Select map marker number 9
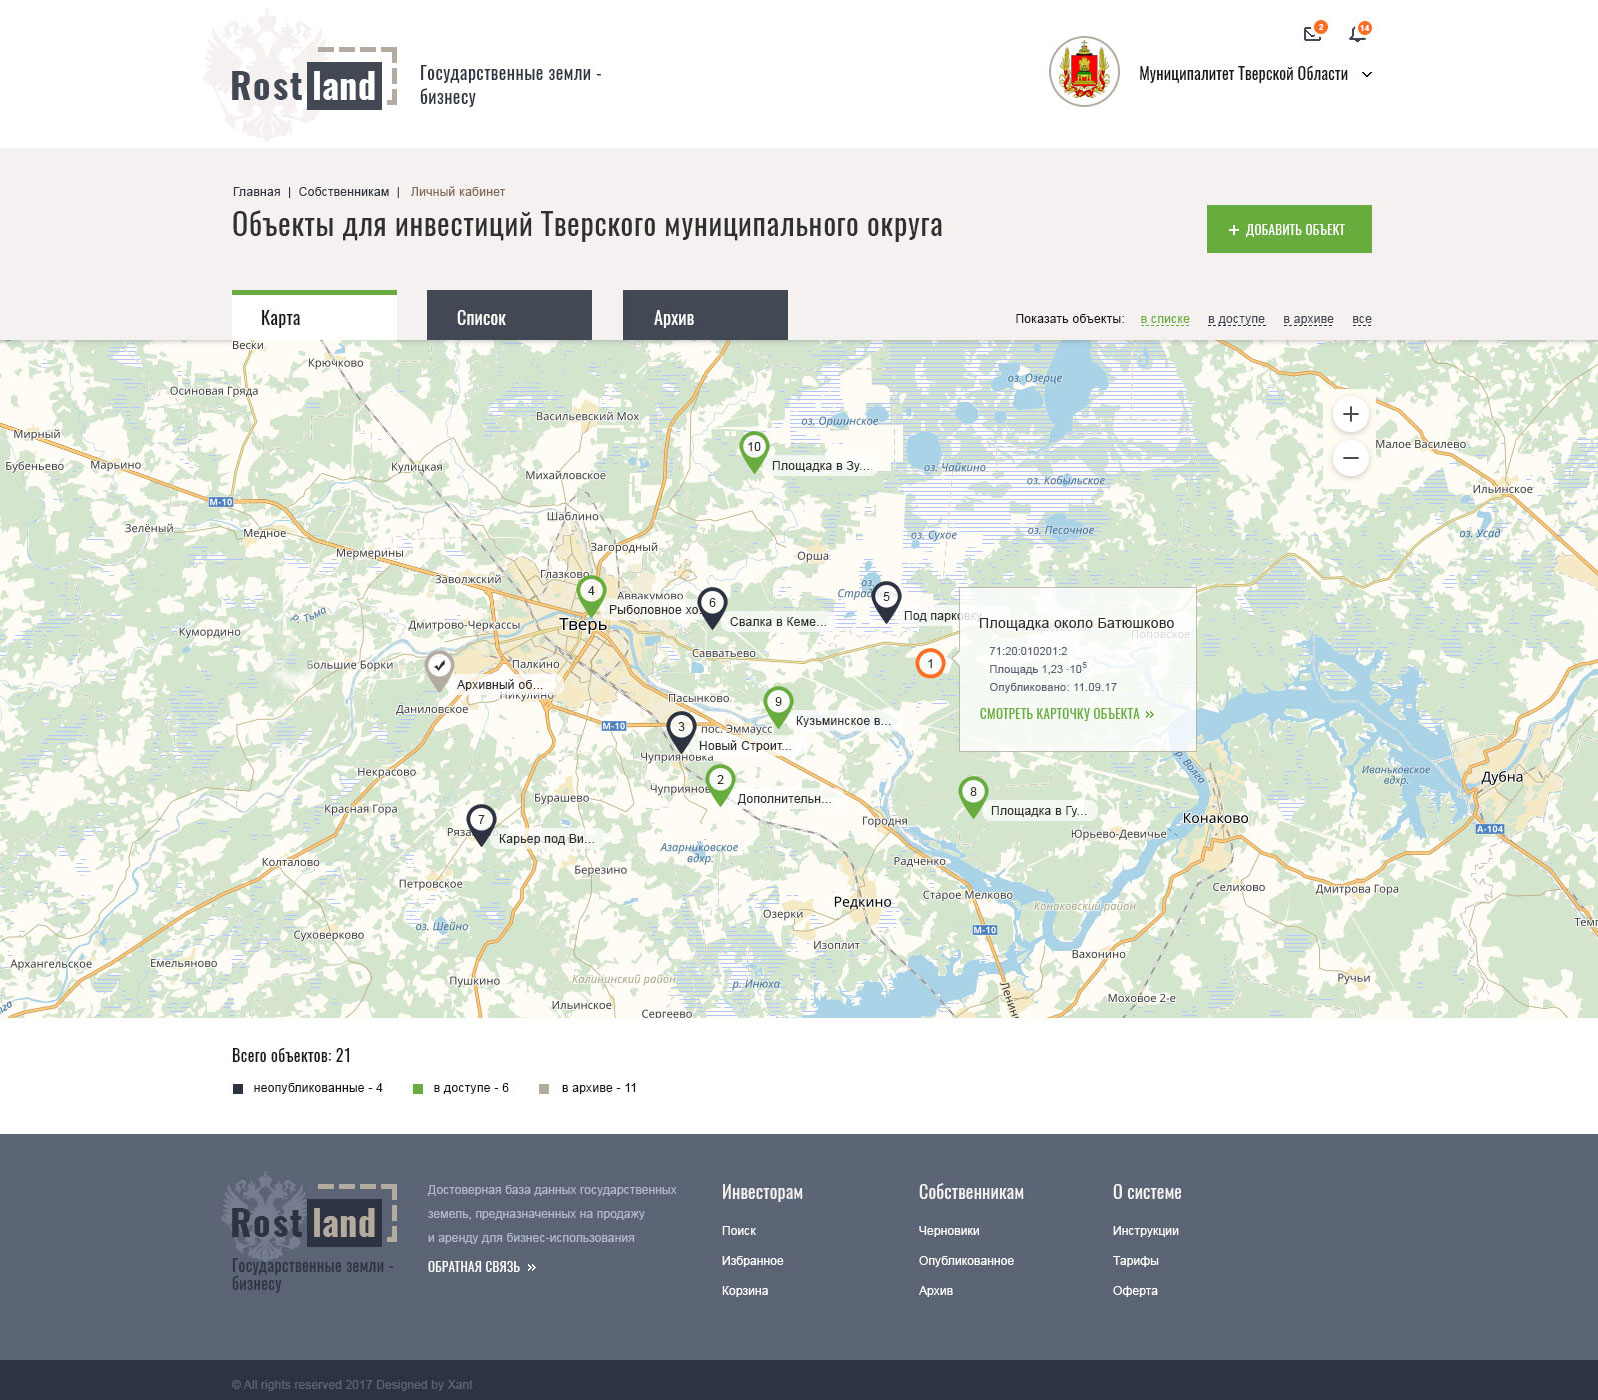The image size is (1598, 1400). coord(778,706)
